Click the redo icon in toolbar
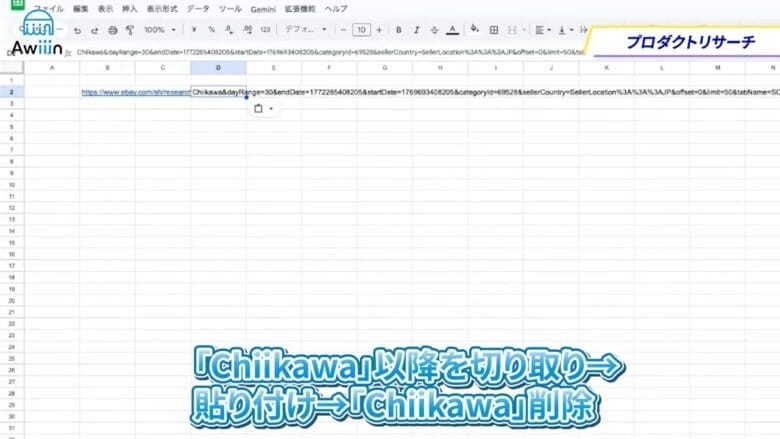This screenshot has height=439, width=780. pos(95,30)
